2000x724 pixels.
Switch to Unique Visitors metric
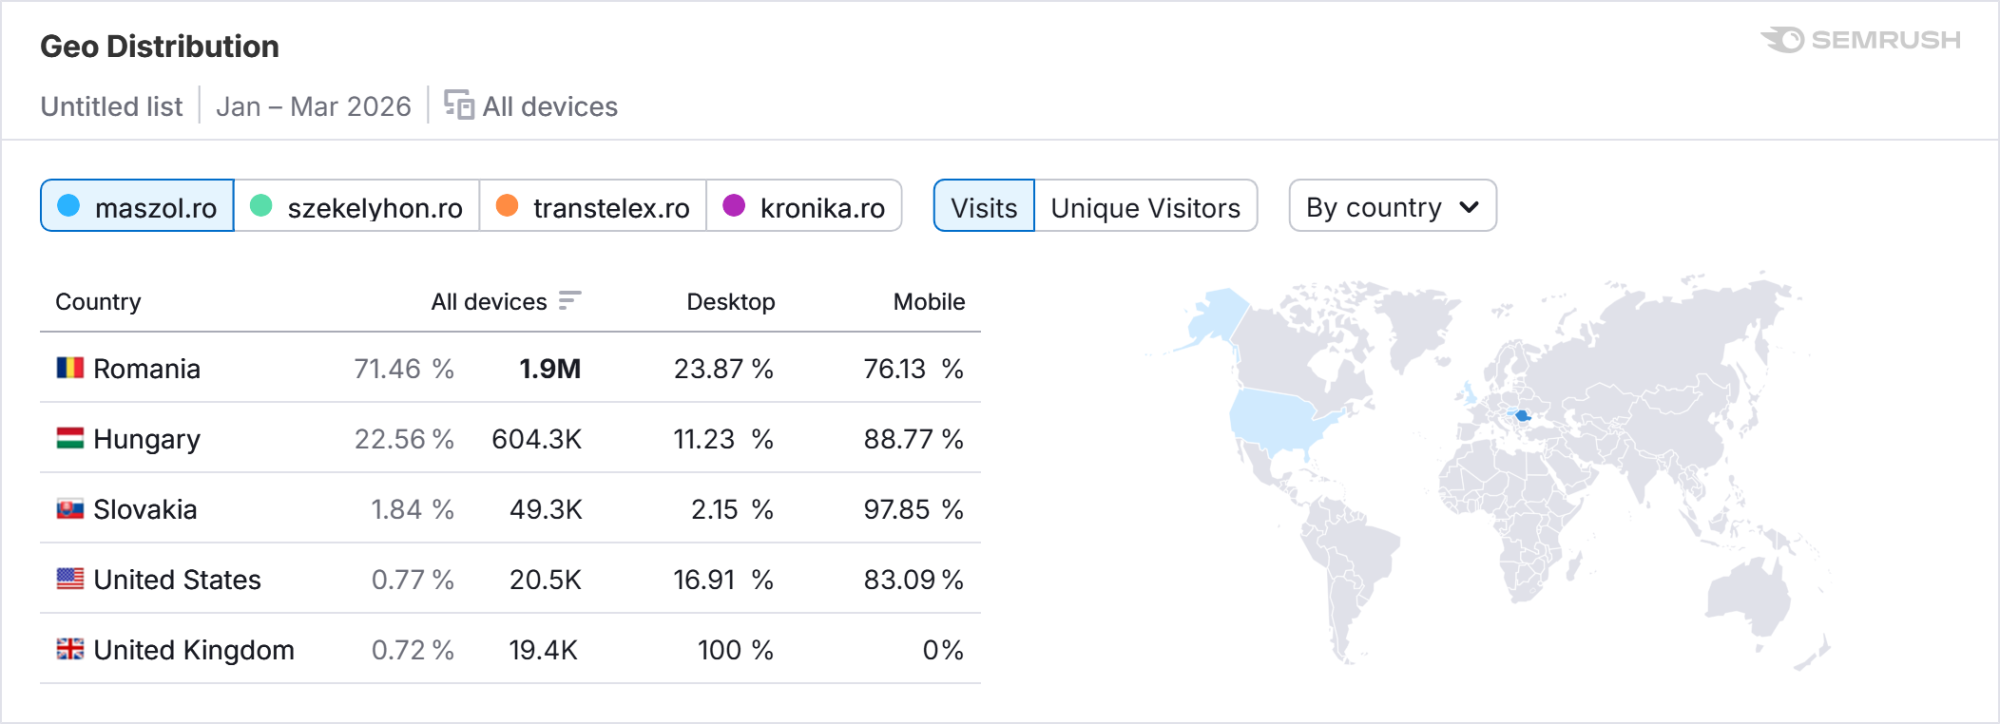(1145, 207)
